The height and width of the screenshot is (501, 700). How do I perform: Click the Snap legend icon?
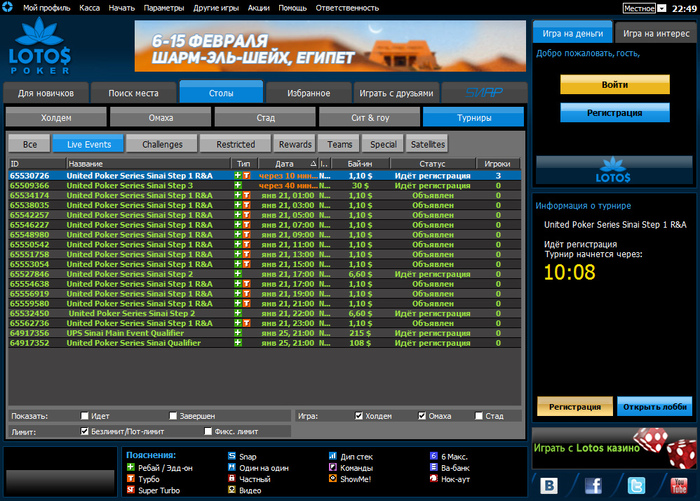232,456
